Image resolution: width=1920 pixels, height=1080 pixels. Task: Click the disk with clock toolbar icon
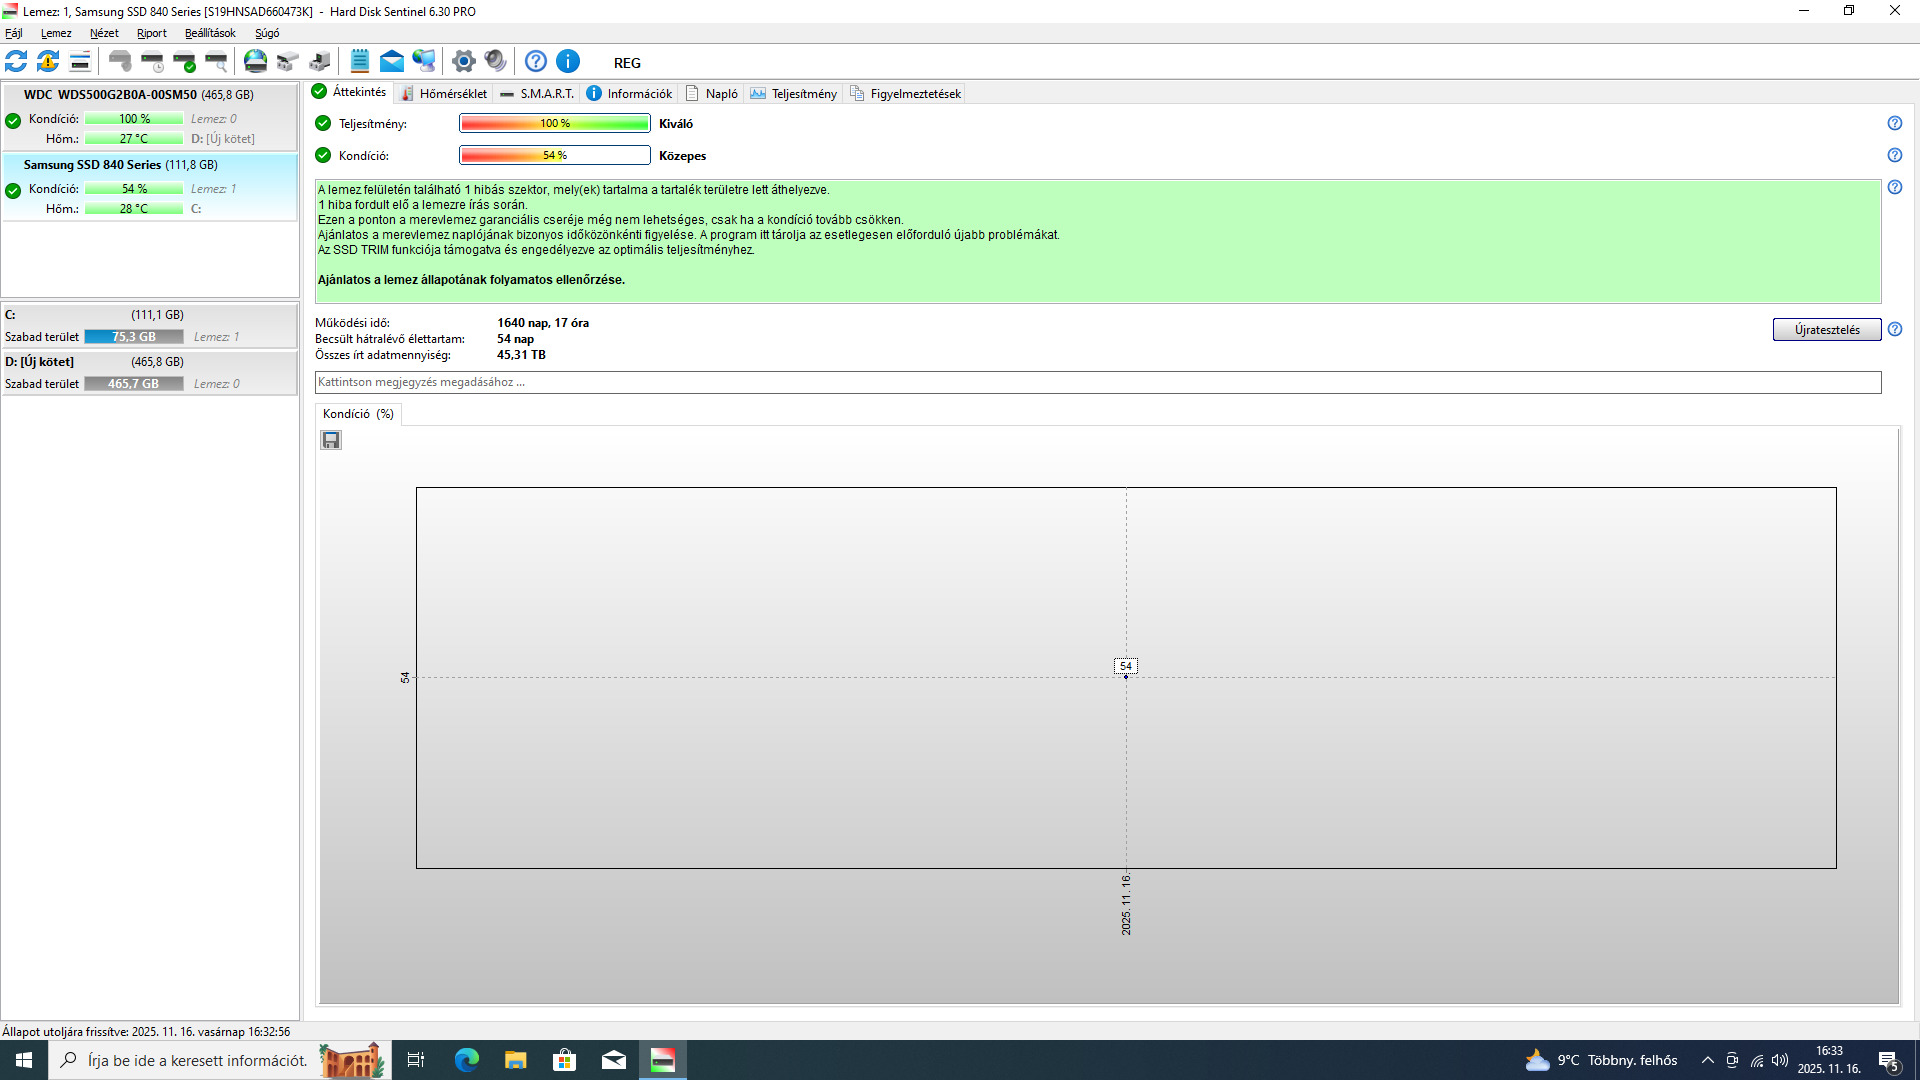[152, 62]
